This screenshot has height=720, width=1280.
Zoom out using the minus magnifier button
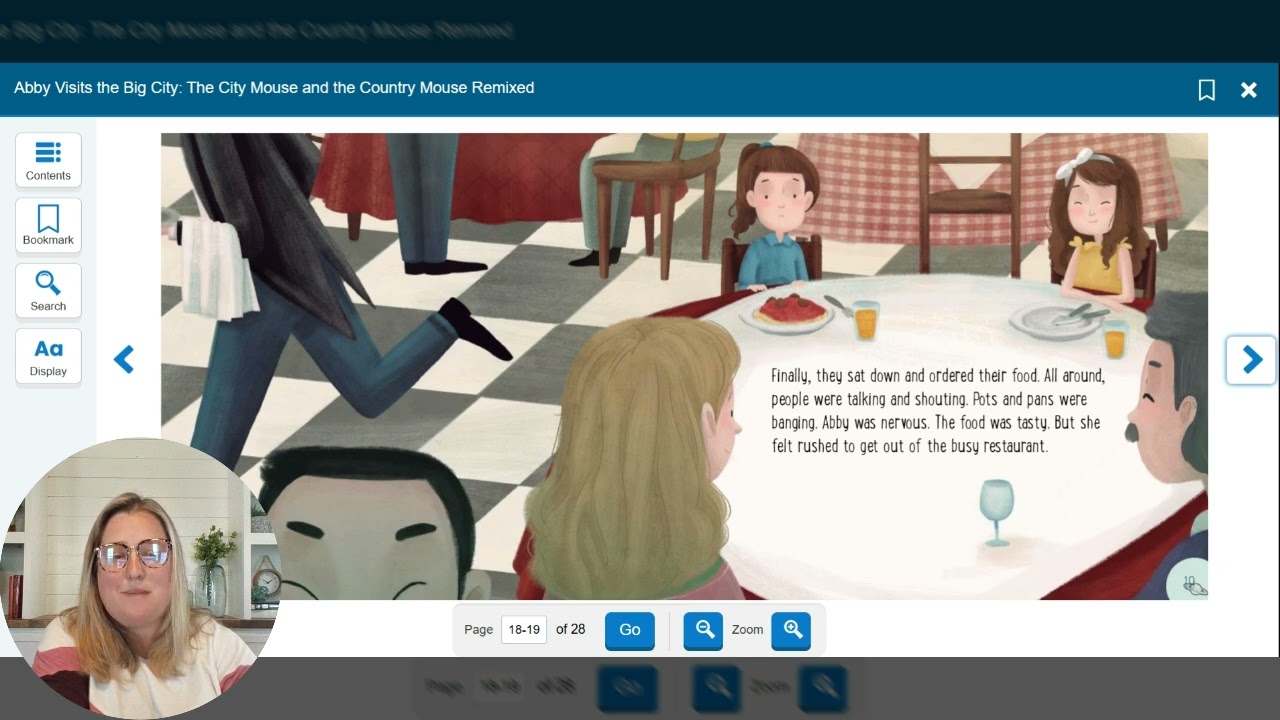(x=703, y=630)
